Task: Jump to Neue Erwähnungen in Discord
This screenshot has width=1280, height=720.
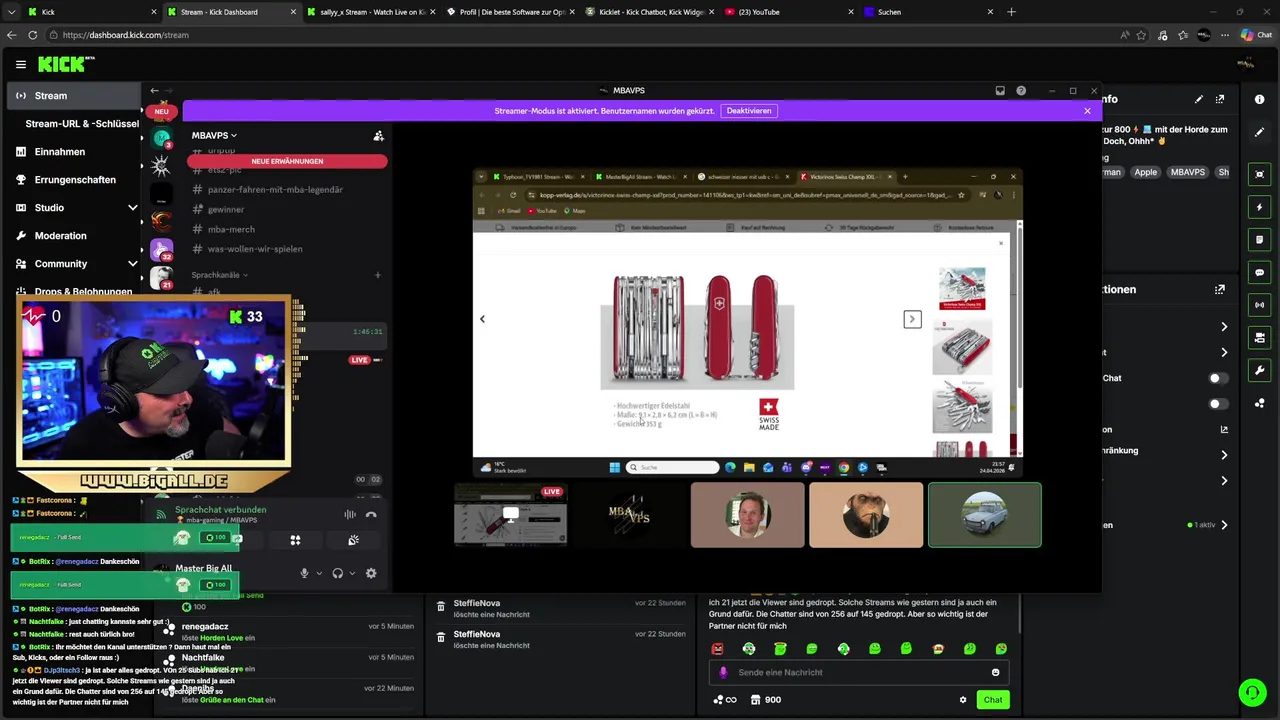Action: click(287, 161)
